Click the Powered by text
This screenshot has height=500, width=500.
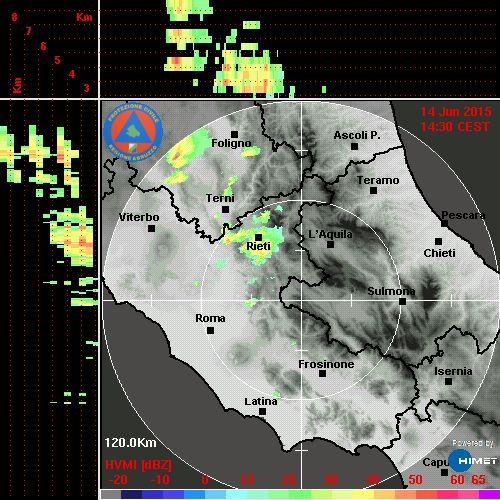pyautogui.click(x=473, y=443)
